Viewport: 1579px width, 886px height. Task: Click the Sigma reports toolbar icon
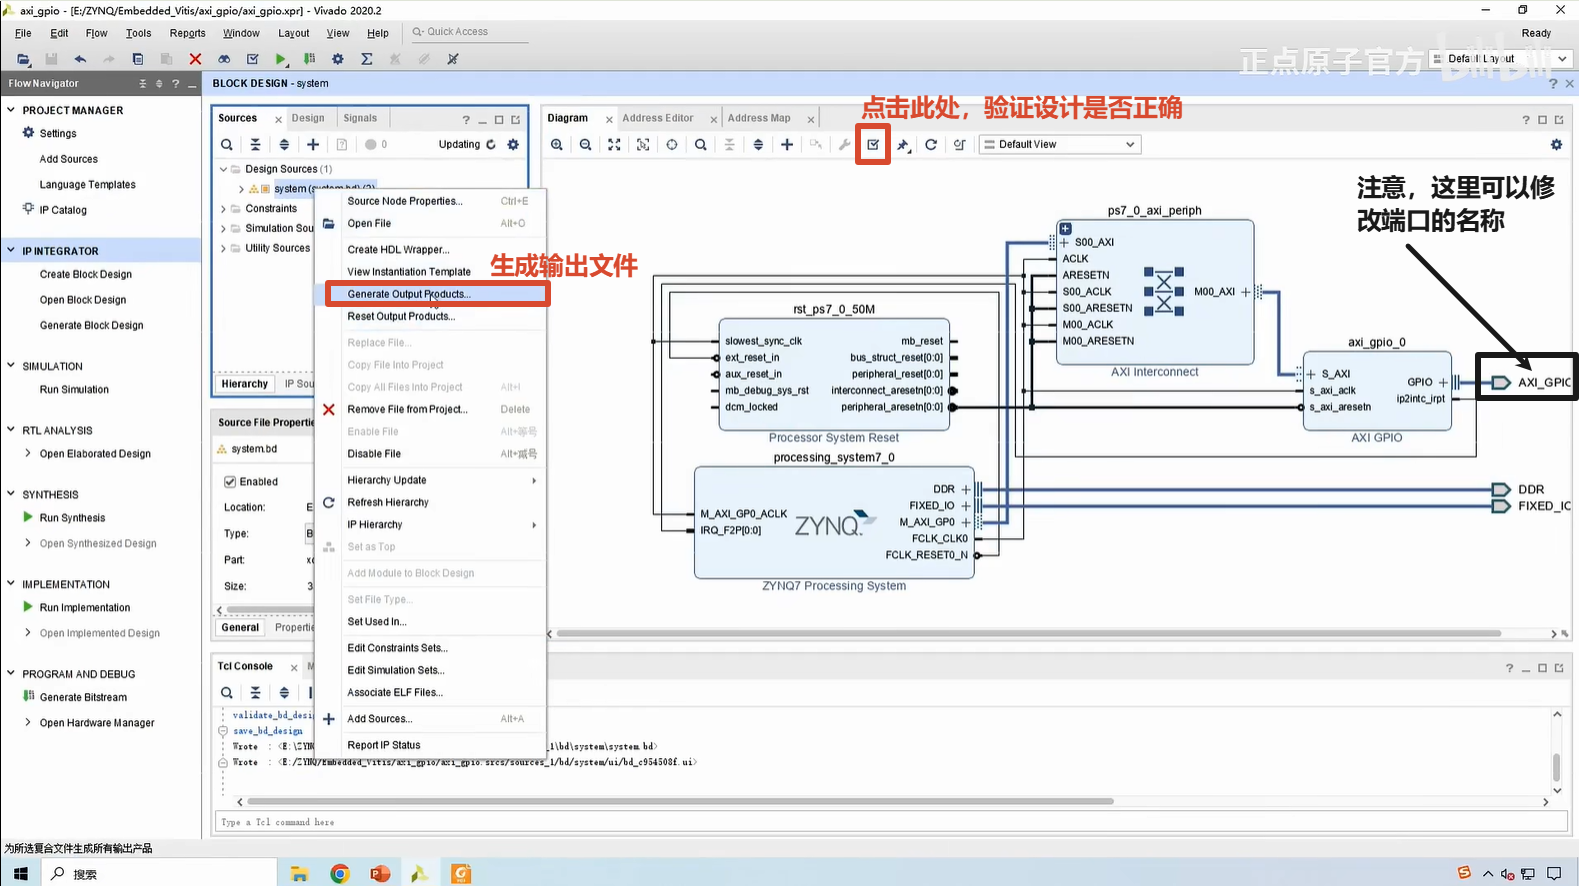(367, 59)
